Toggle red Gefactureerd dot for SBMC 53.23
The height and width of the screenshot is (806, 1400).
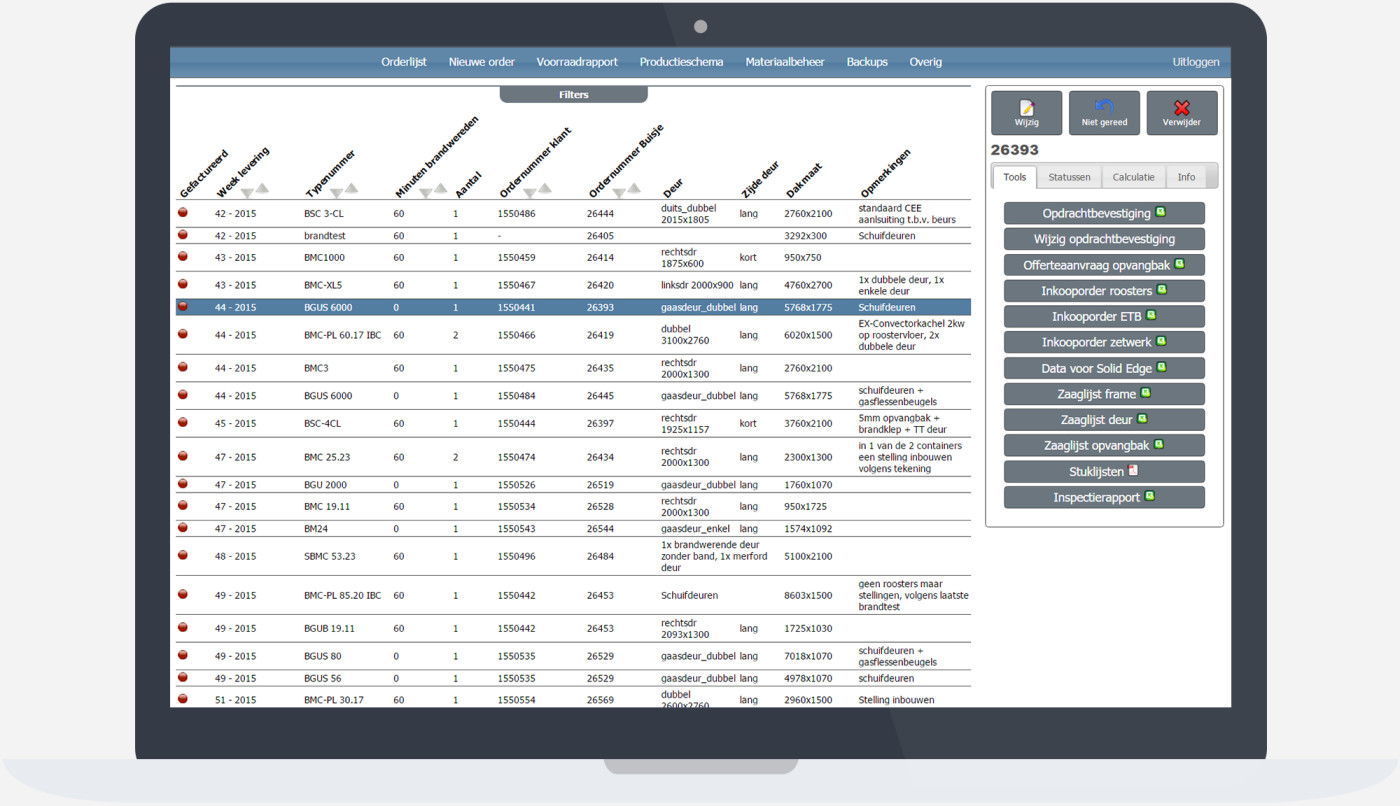pos(183,555)
